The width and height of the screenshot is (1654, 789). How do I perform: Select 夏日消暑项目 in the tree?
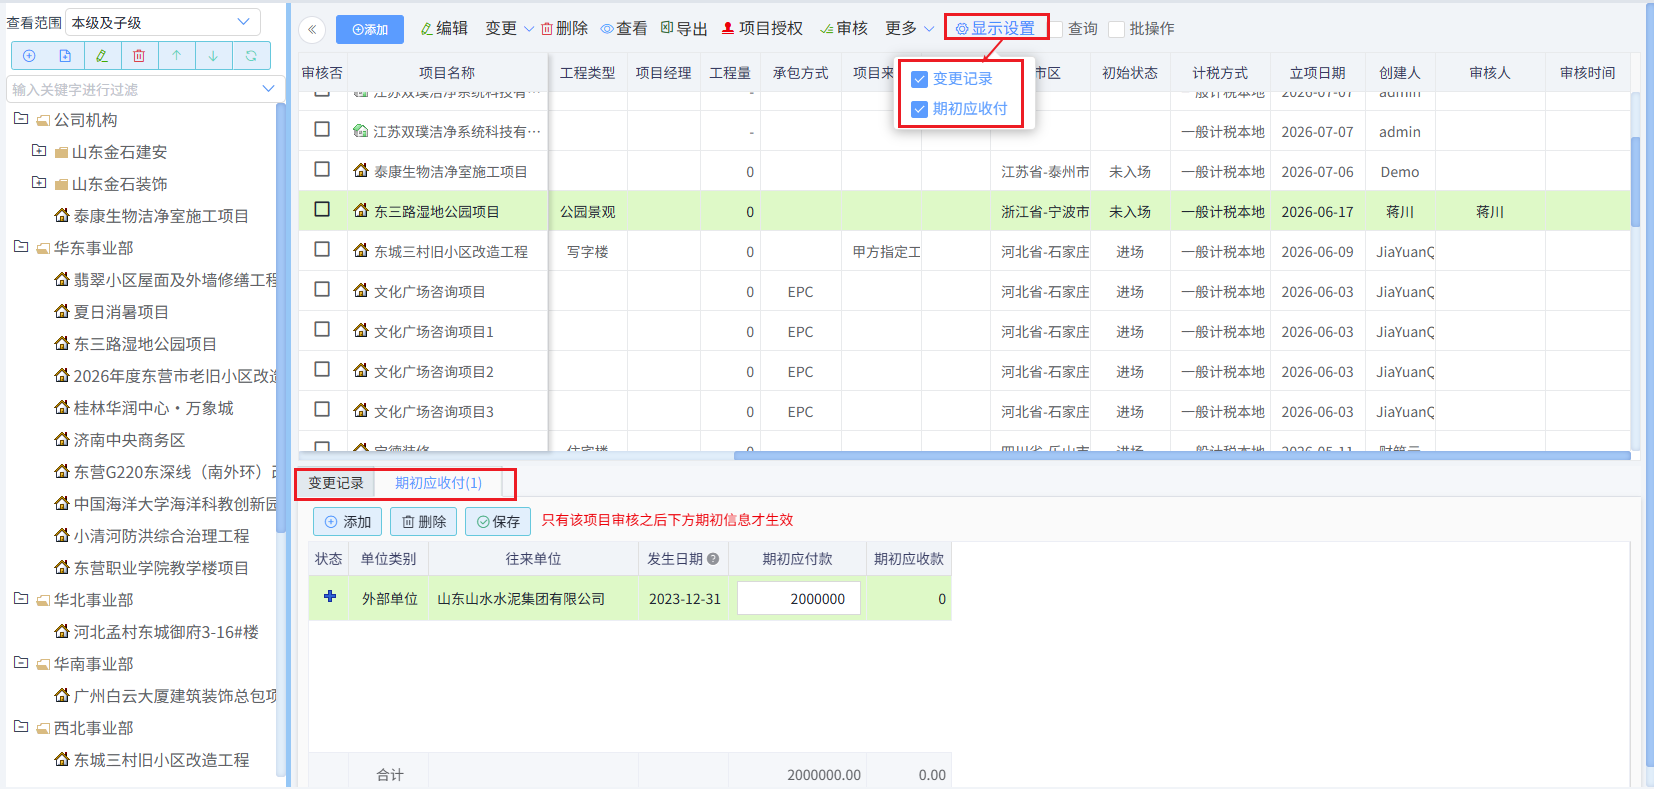[x=121, y=312]
